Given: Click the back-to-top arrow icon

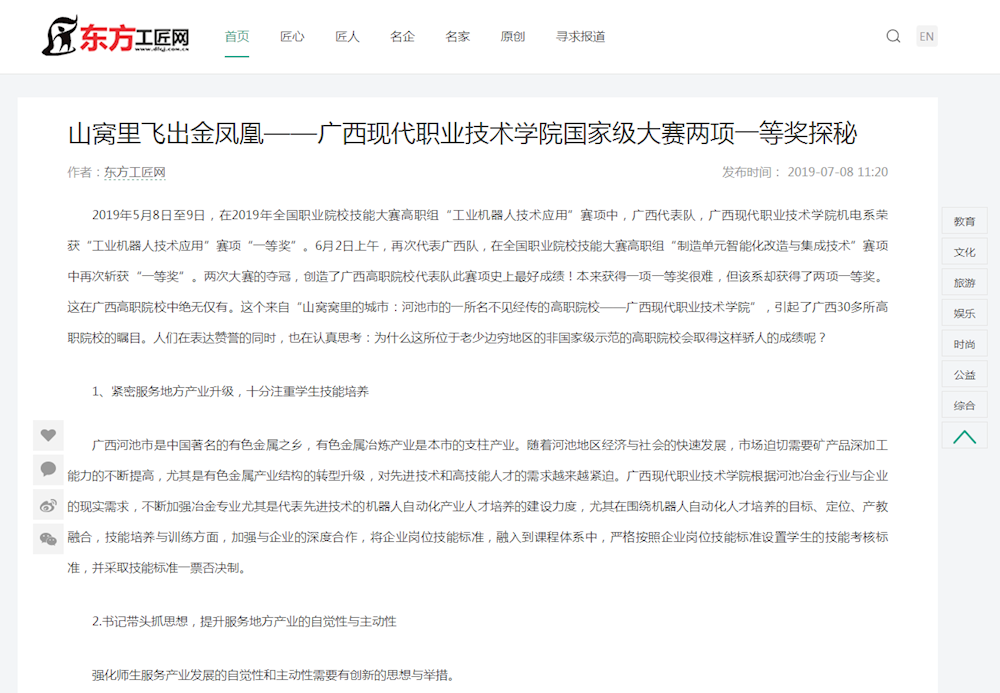Looking at the screenshot, I should click(964, 436).
